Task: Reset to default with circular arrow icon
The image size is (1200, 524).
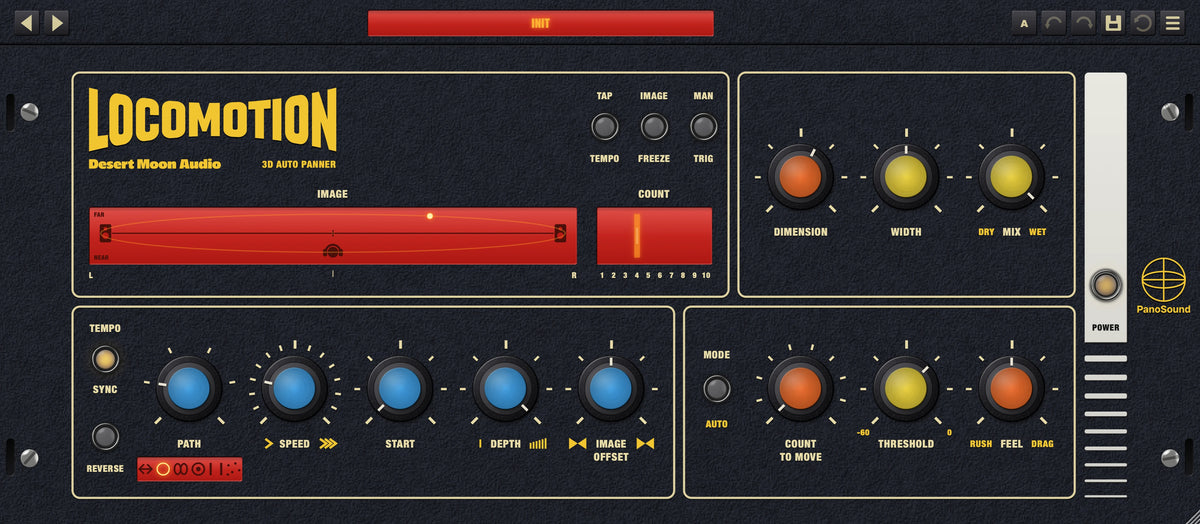Action: point(1142,22)
